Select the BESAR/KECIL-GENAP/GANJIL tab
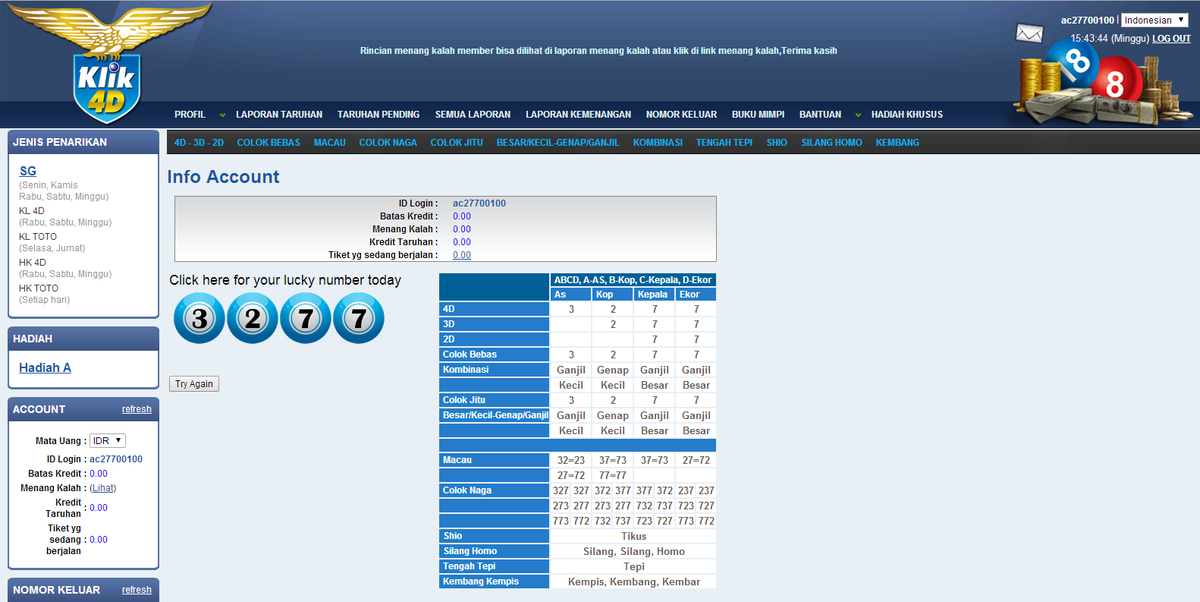Viewport: 1200px width, 602px height. click(558, 143)
